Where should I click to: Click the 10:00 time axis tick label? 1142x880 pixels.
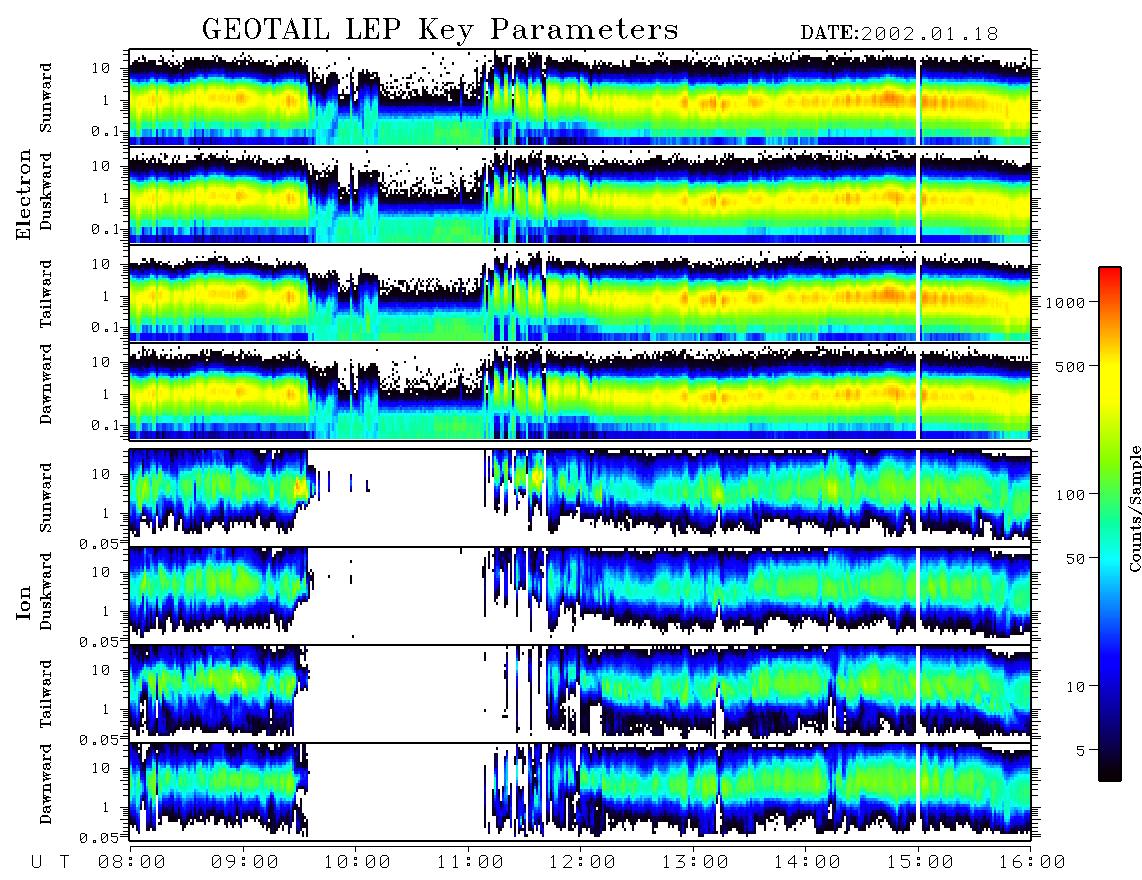[357, 862]
